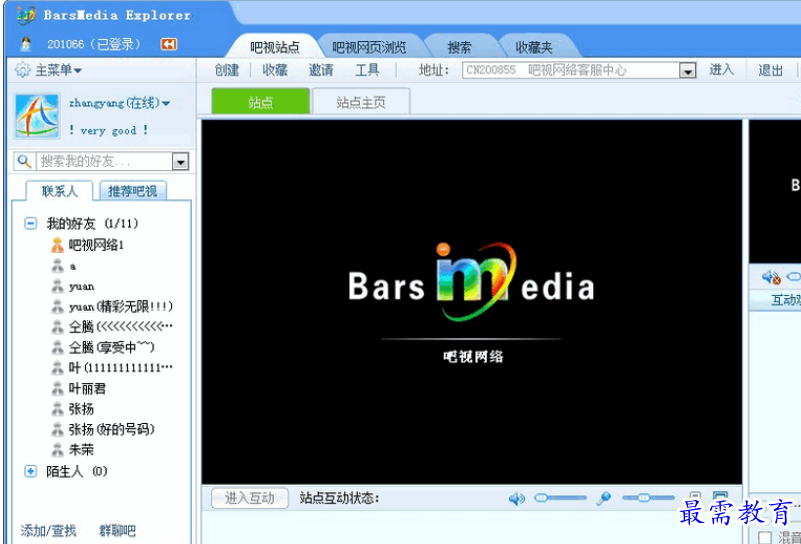Click the offline contact icon for yuan

57,287
